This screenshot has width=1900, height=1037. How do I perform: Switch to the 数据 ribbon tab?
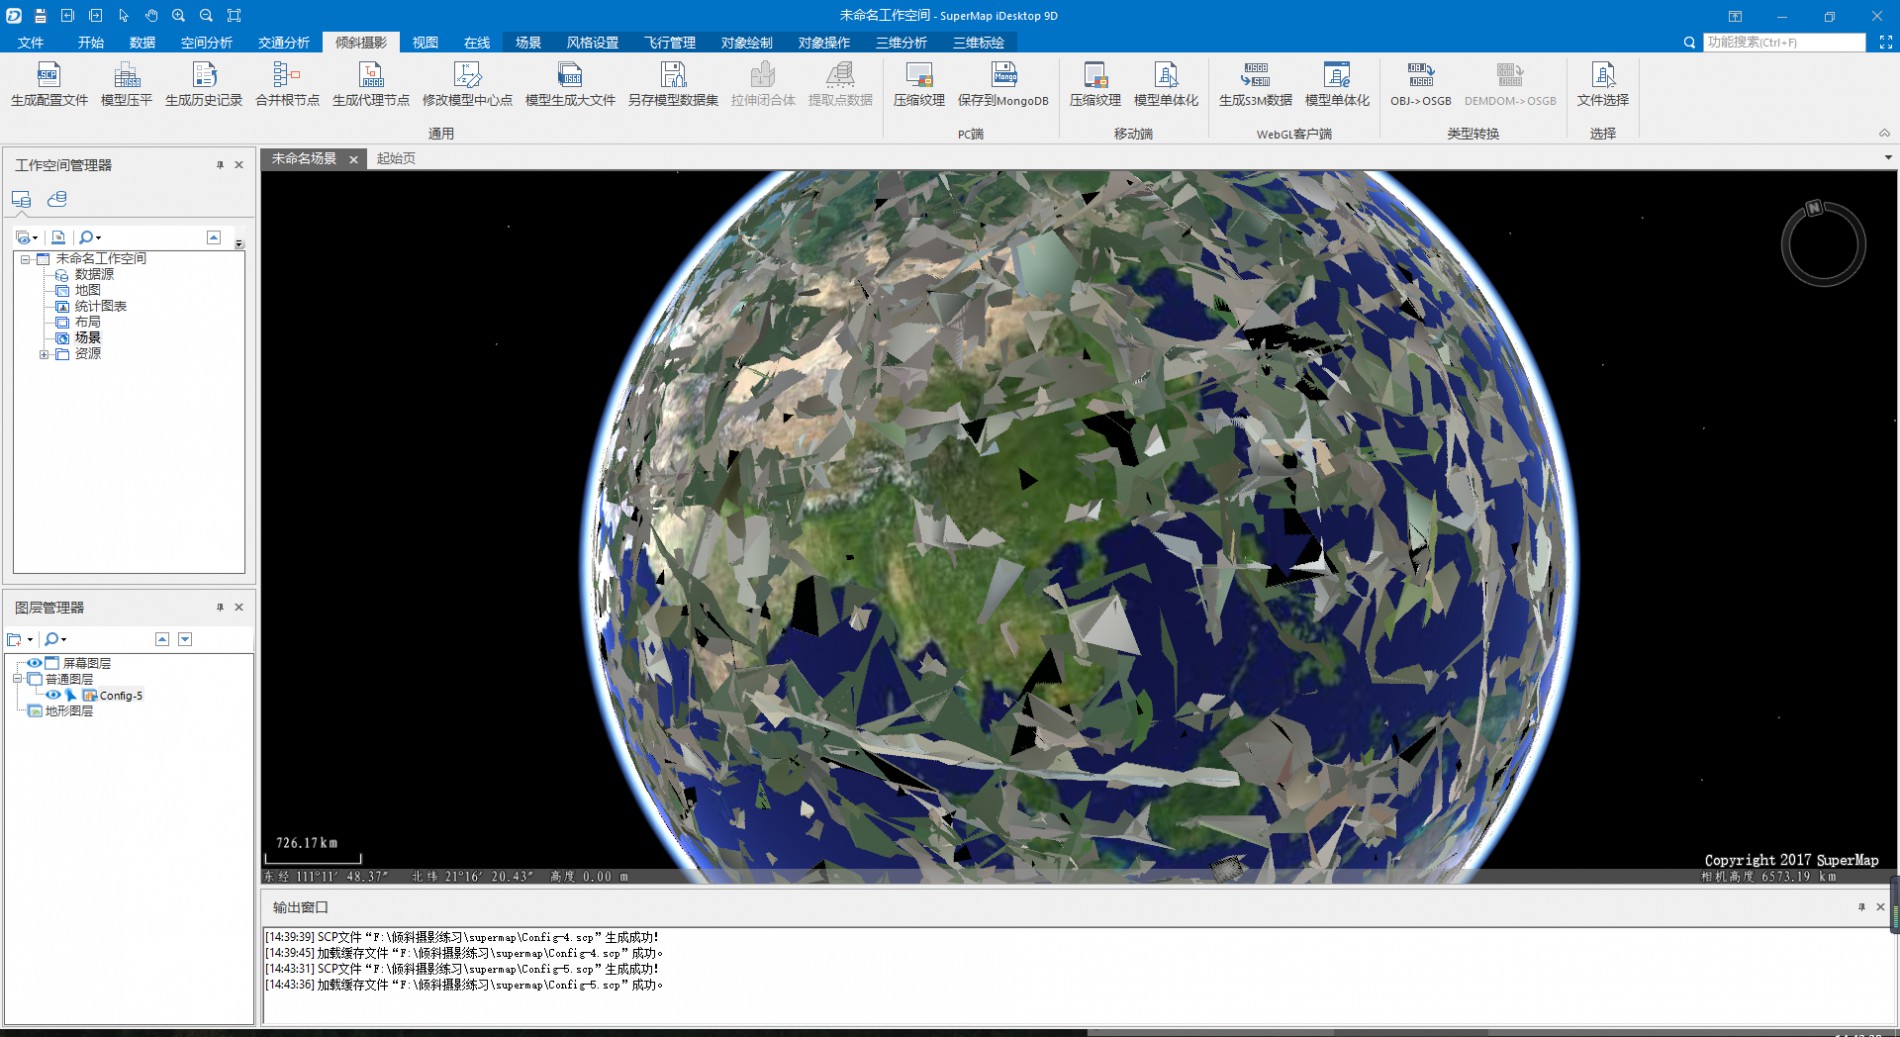(x=142, y=42)
